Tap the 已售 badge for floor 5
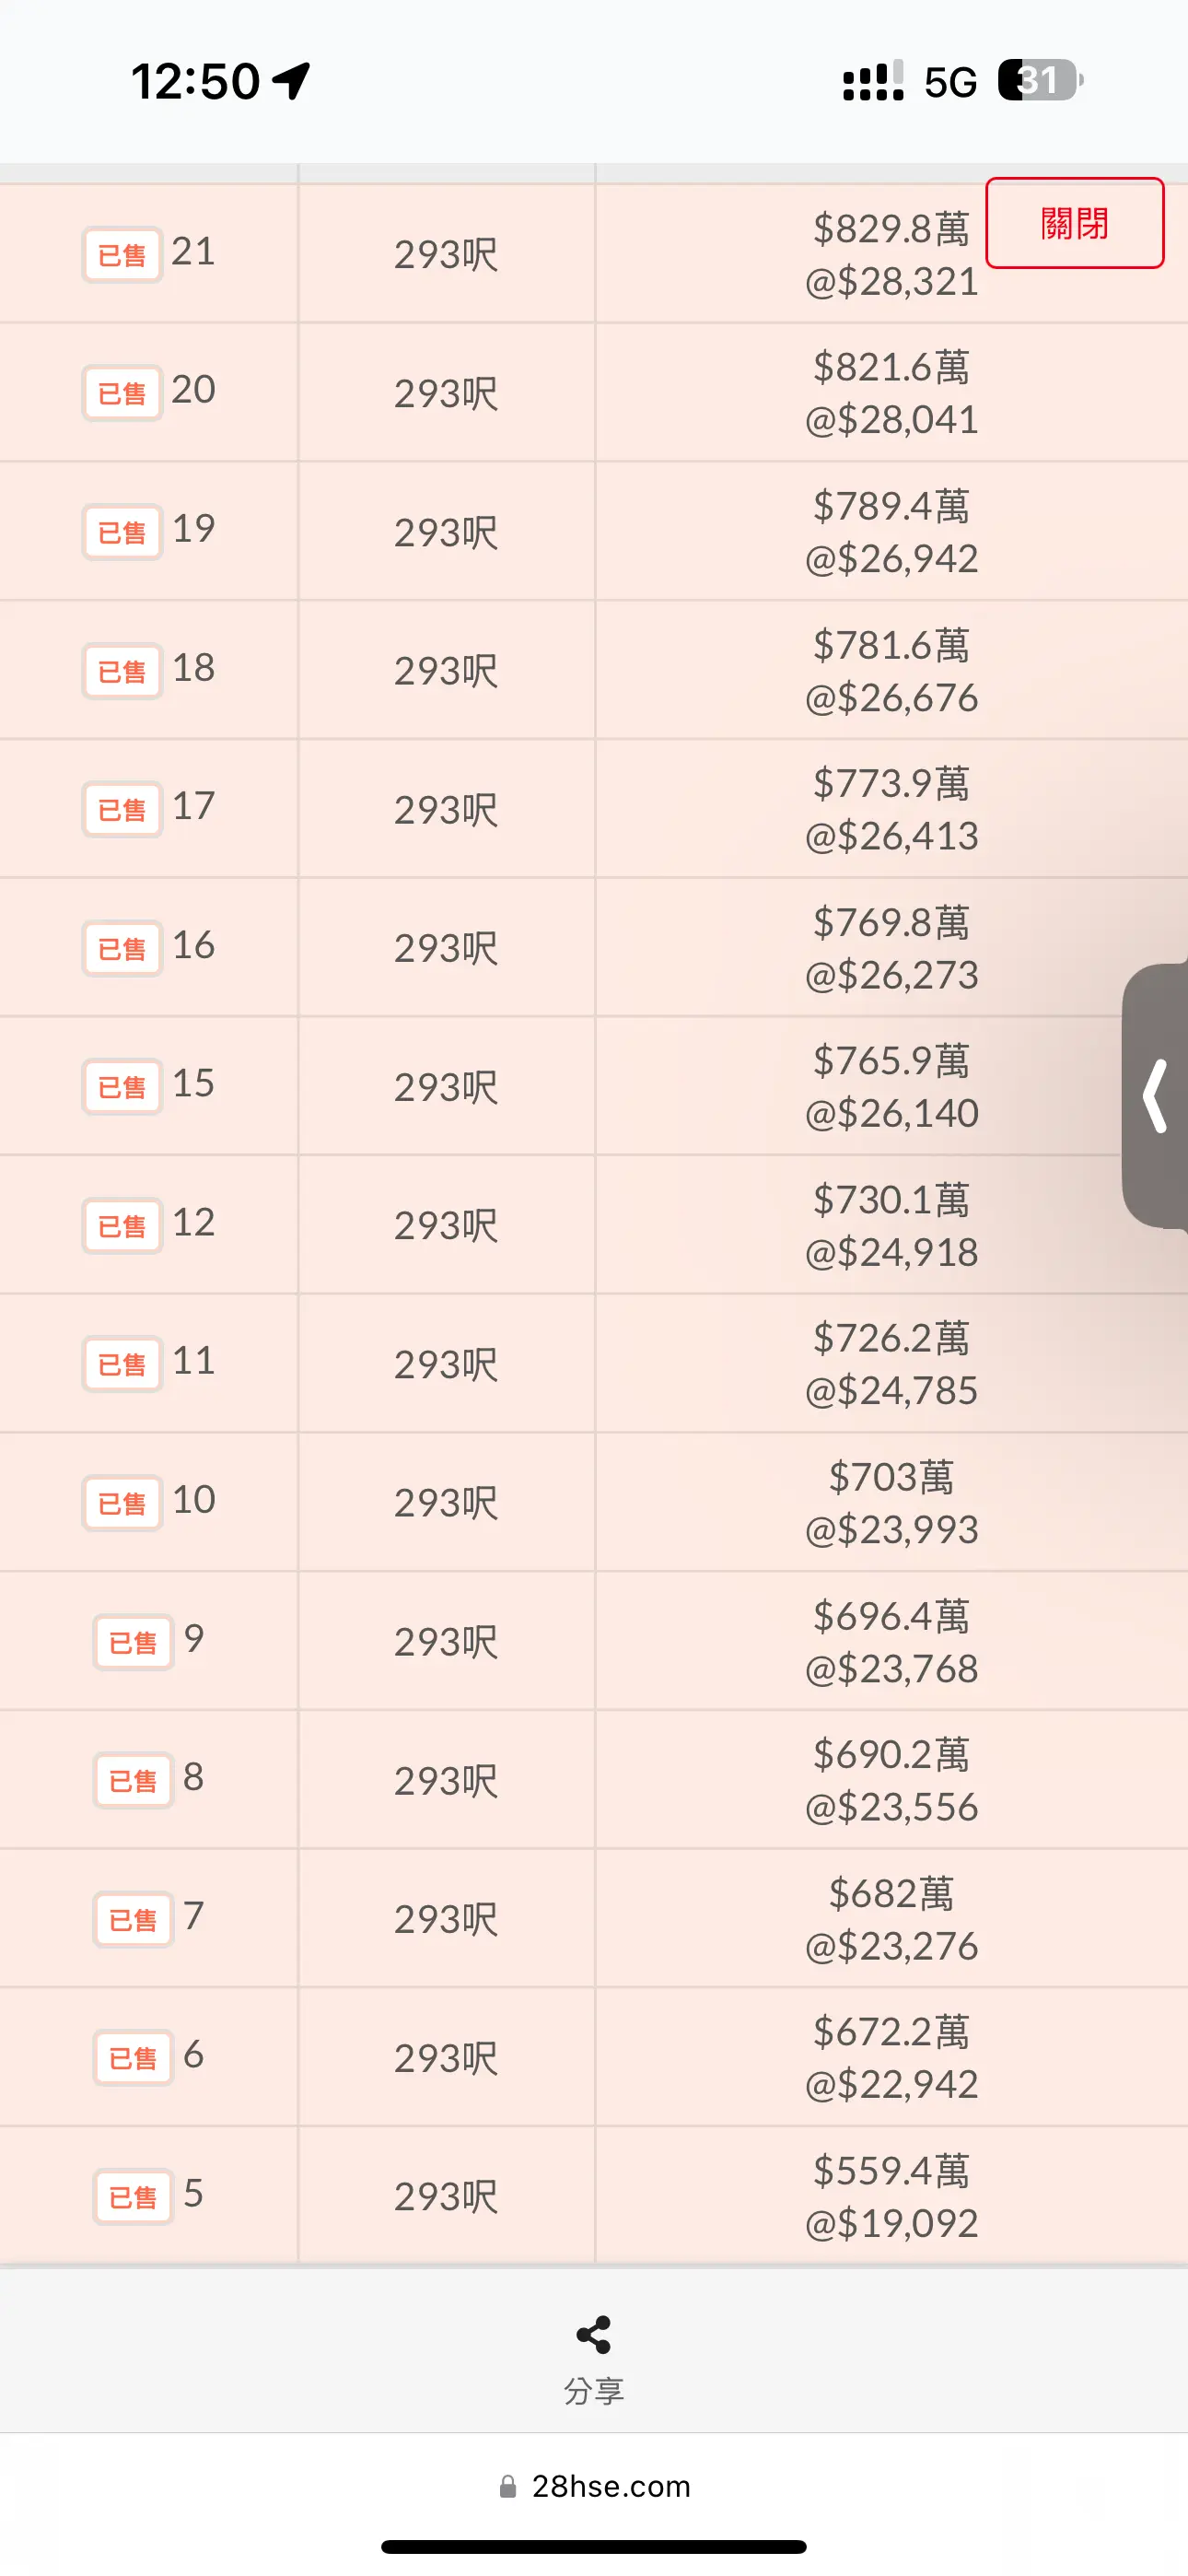This screenshot has height=2576, width=1188. [x=133, y=2197]
